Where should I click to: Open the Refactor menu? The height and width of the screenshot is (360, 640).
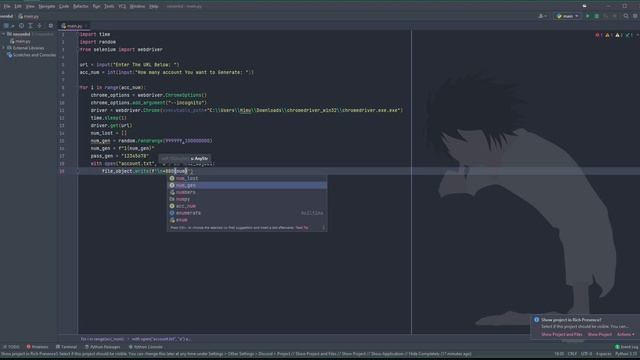tap(80, 6)
